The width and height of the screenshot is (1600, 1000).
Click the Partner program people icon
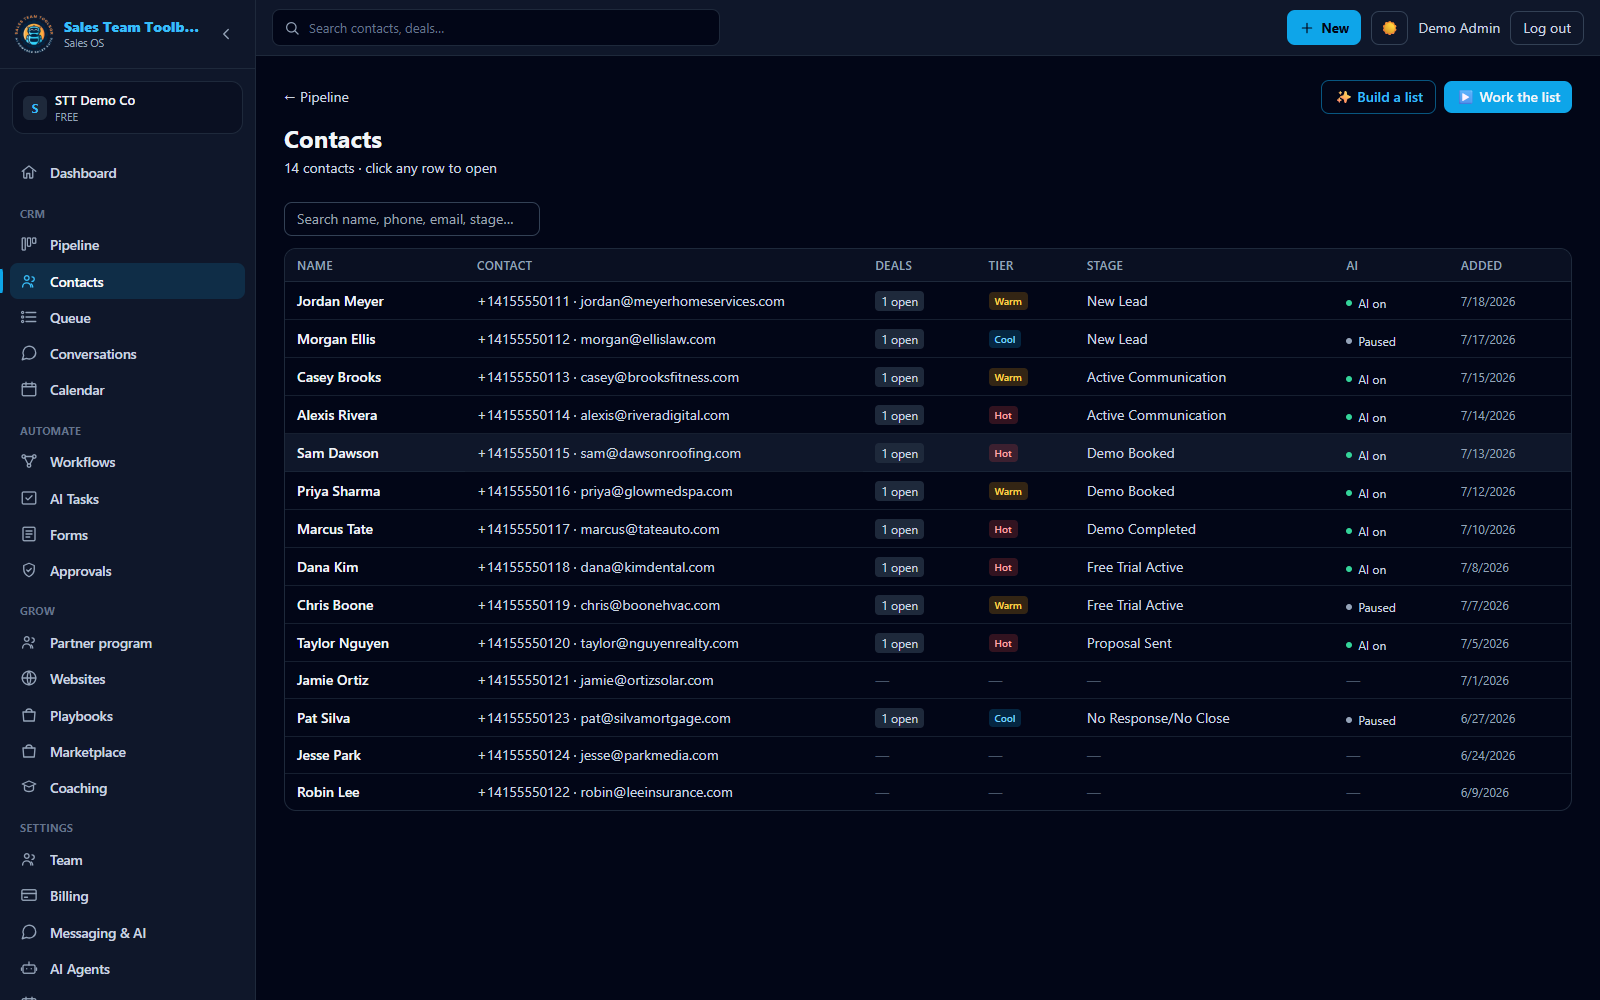[x=29, y=642]
